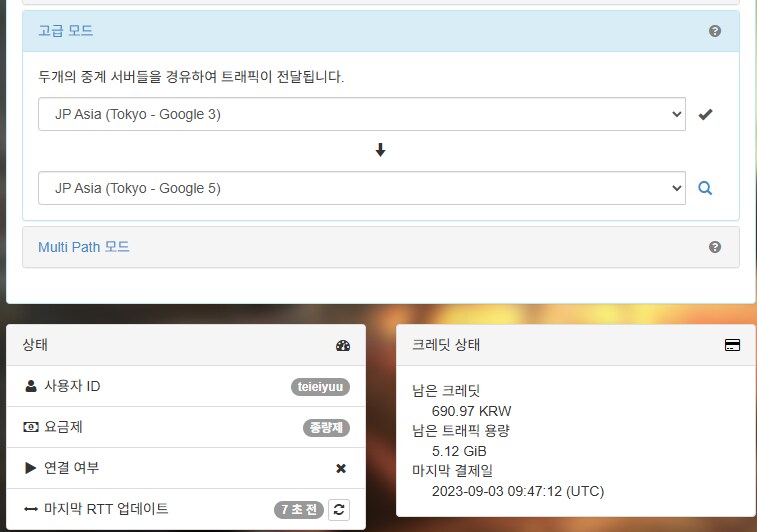Click the 690.97 KRW credit value

pyautogui.click(x=471, y=411)
